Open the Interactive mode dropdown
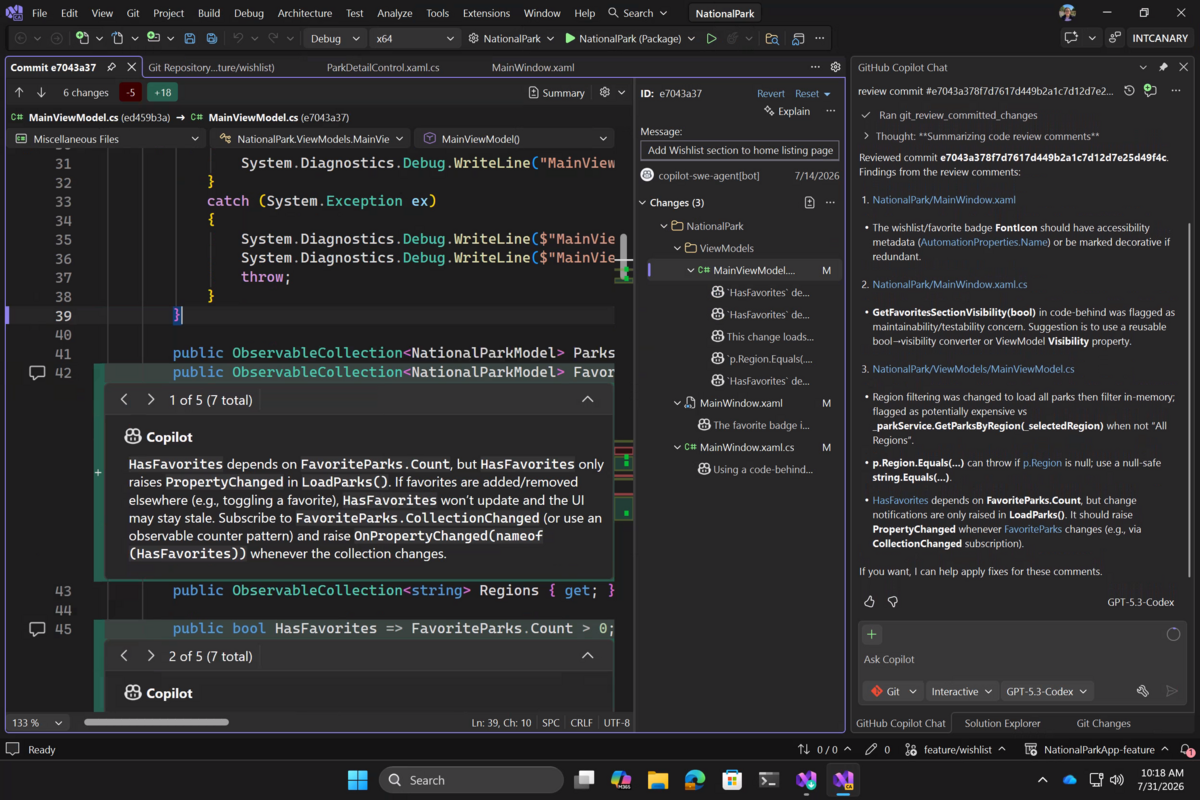The image size is (1200, 800). tap(962, 691)
